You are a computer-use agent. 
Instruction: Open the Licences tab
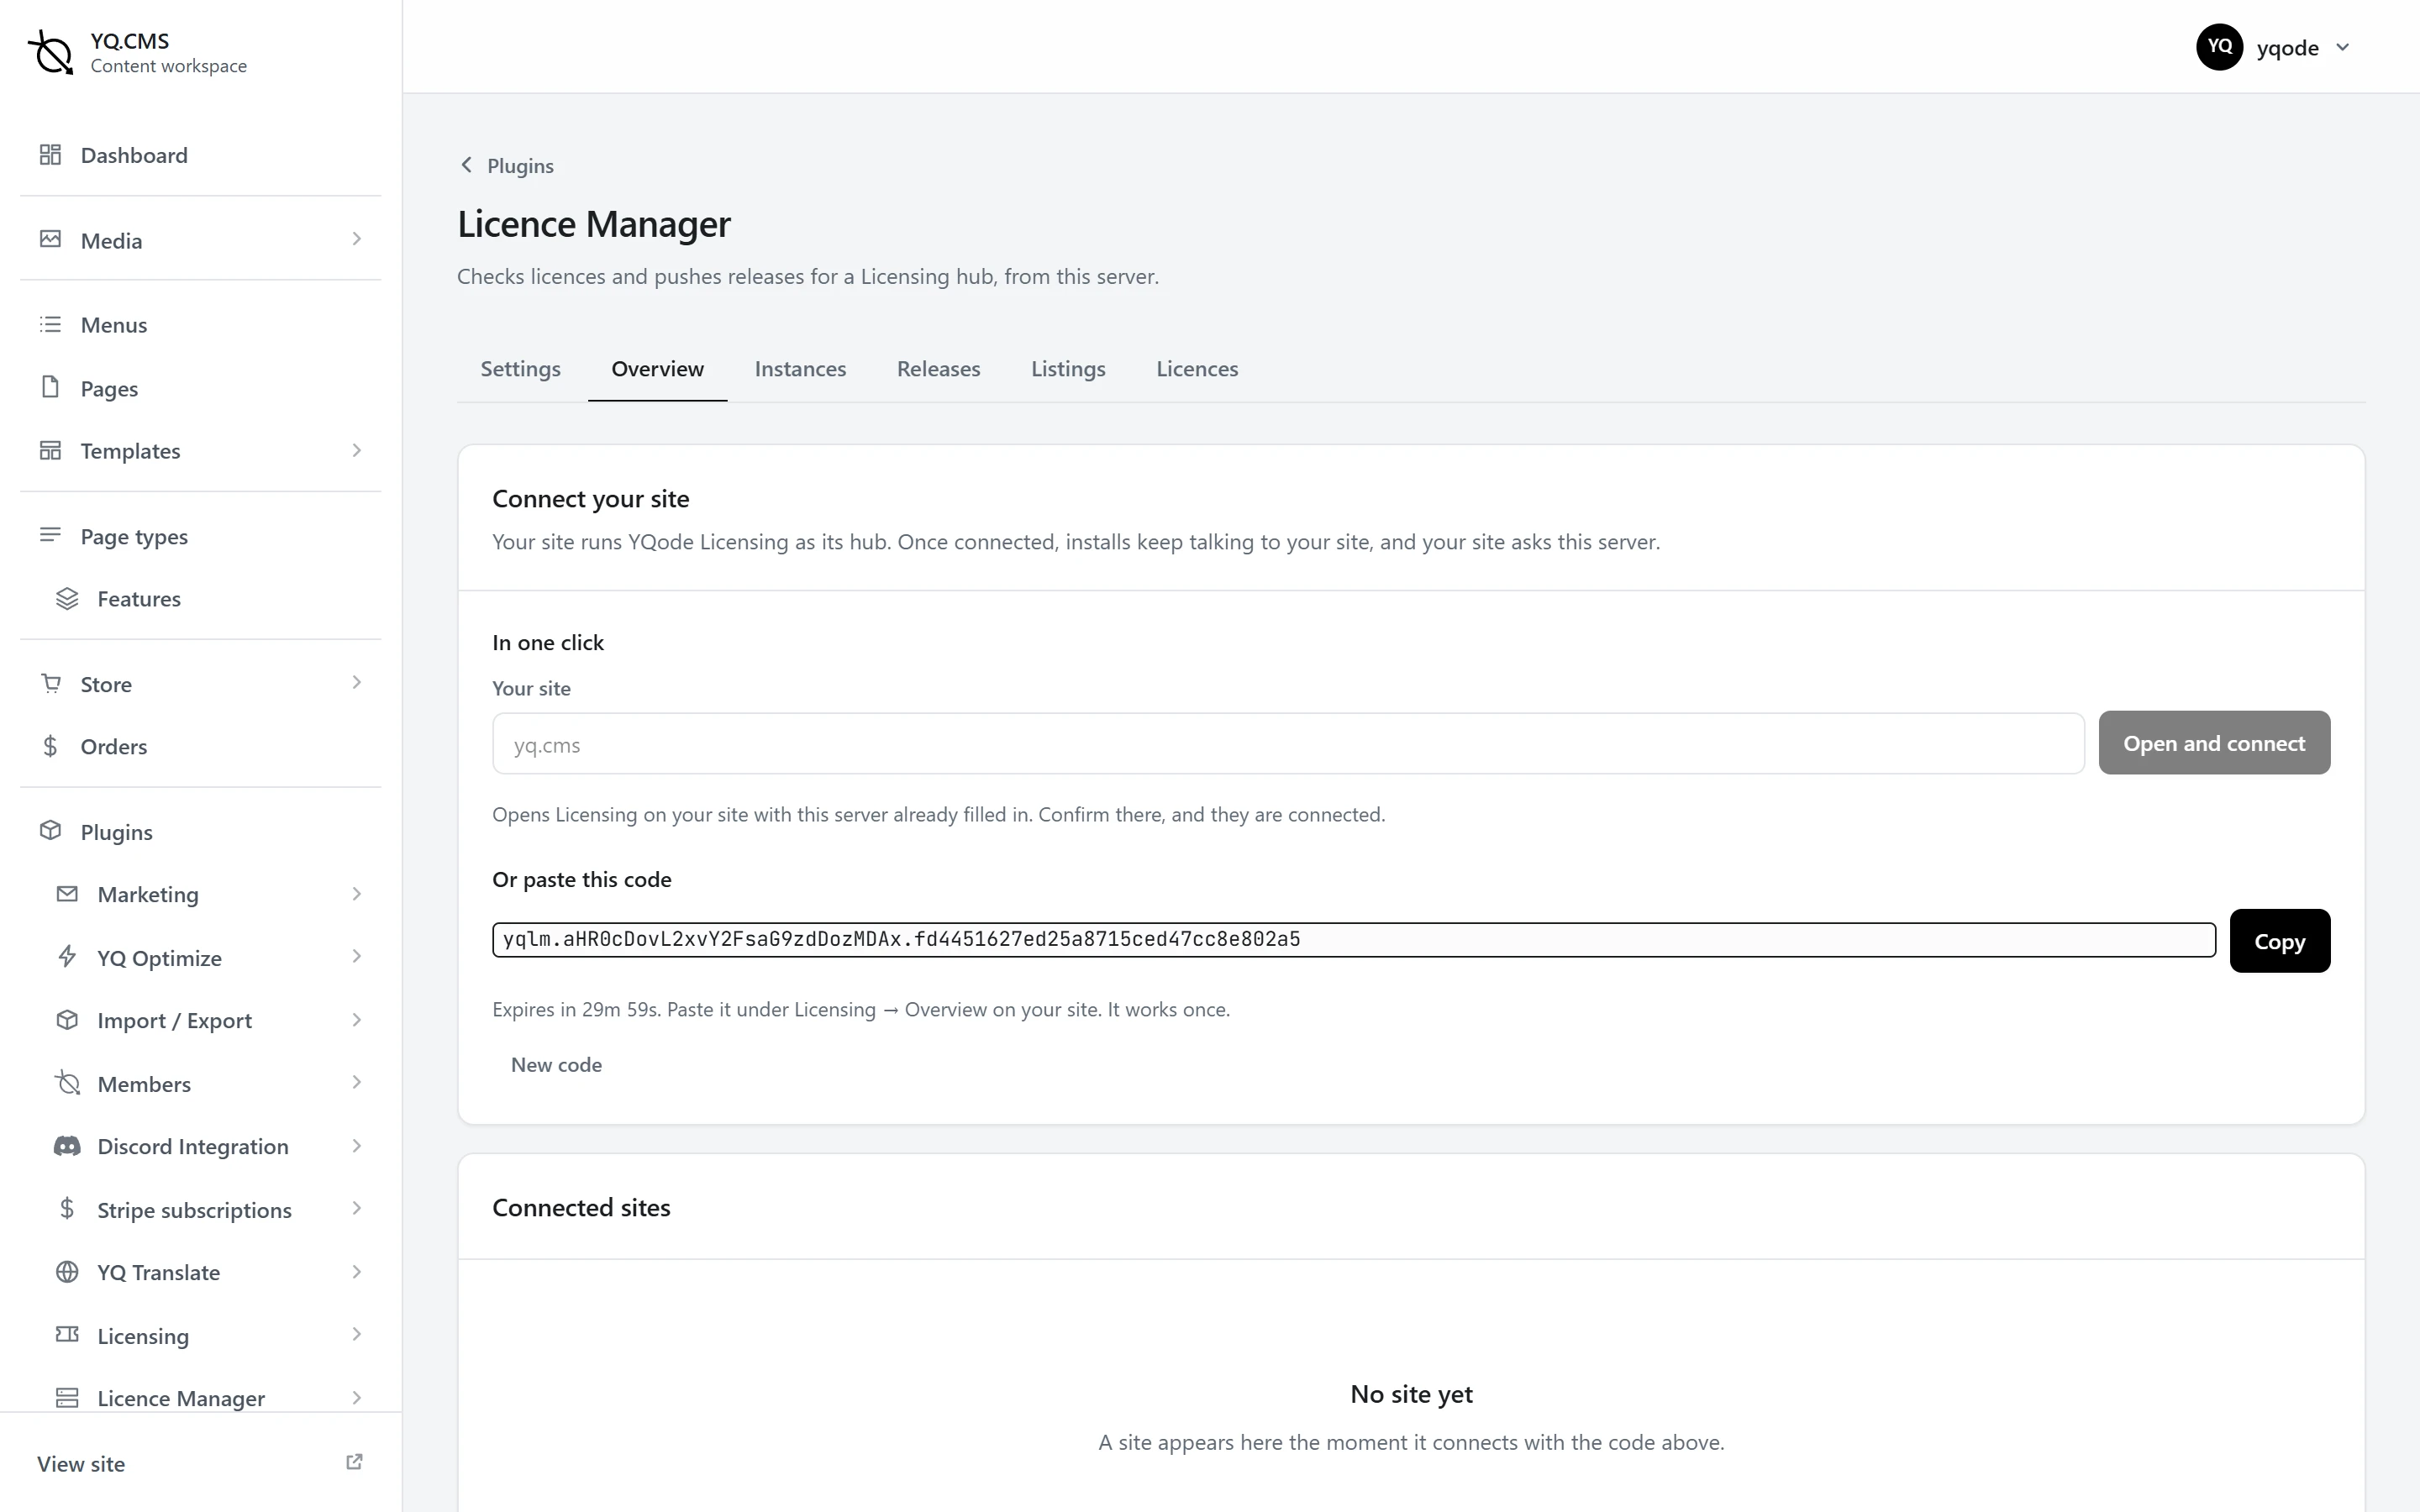point(1197,369)
